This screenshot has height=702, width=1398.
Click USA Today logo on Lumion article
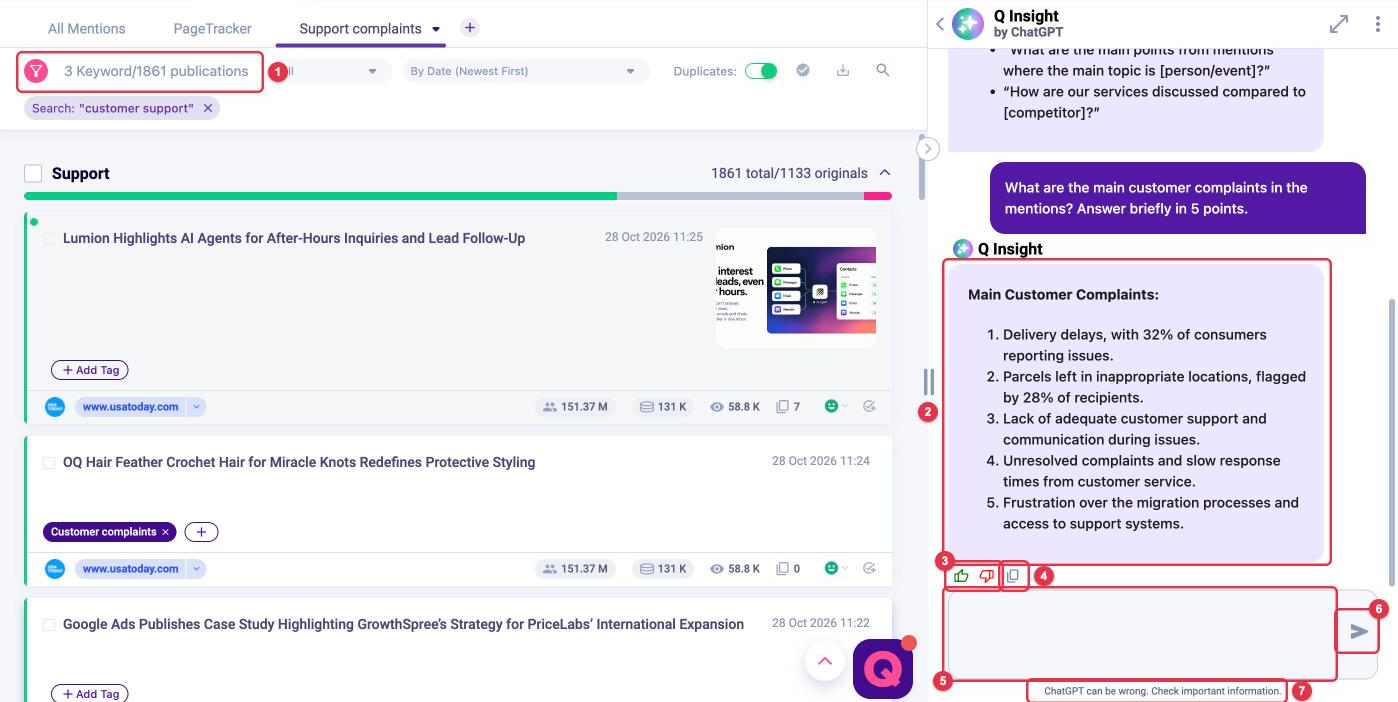click(x=55, y=407)
